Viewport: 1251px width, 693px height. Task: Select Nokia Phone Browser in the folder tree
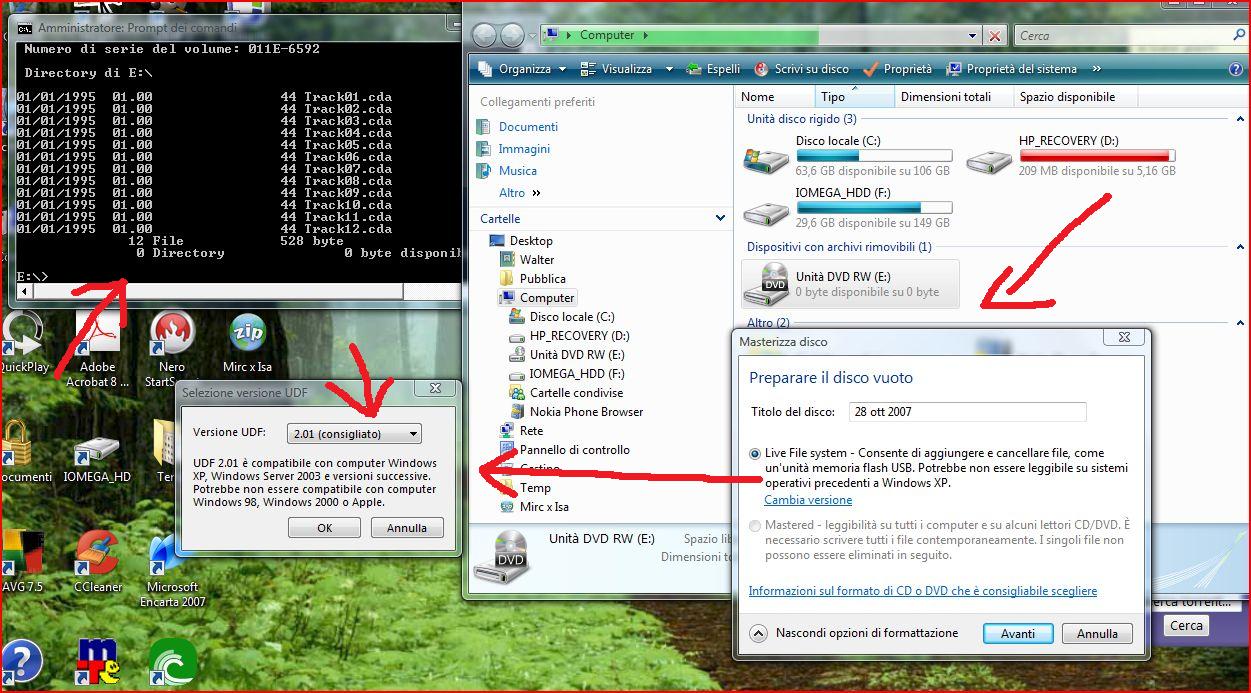tap(586, 412)
